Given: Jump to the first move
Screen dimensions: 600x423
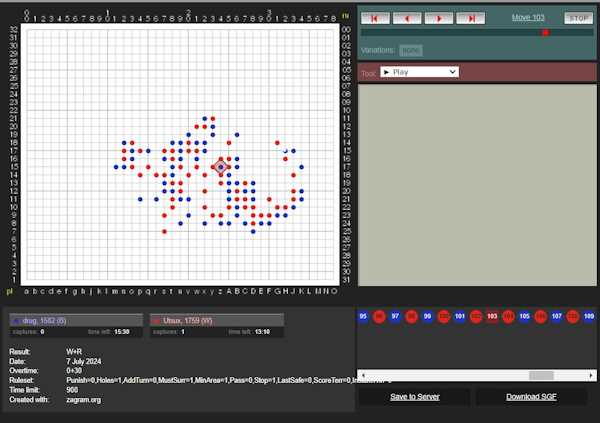Looking at the screenshot, I should pyautogui.click(x=376, y=18).
